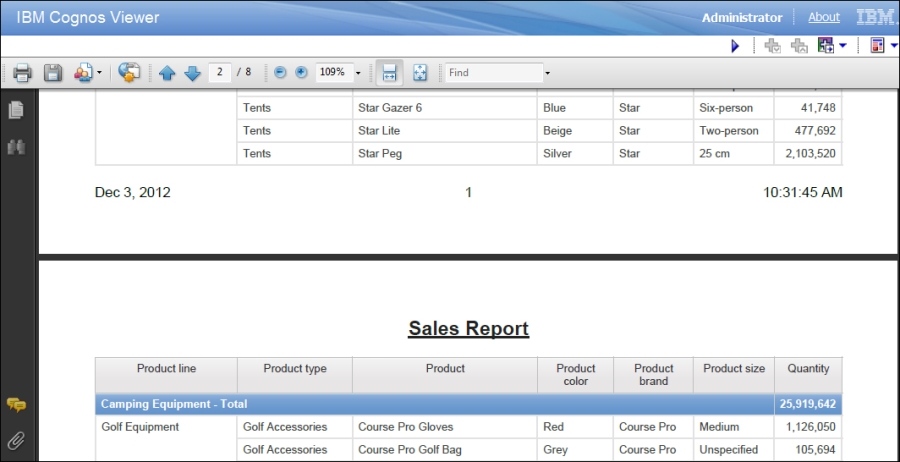The image size is (900, 462).
Task: Click into the Find search field
Action: click(494, 72)
